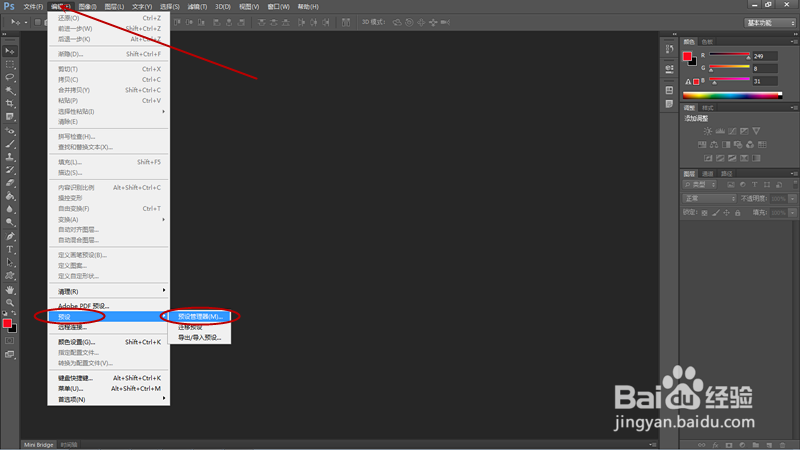Toggle lock image pixels brush icon
The height and width of the screenshot is (450, 800).
pos(716,213)
